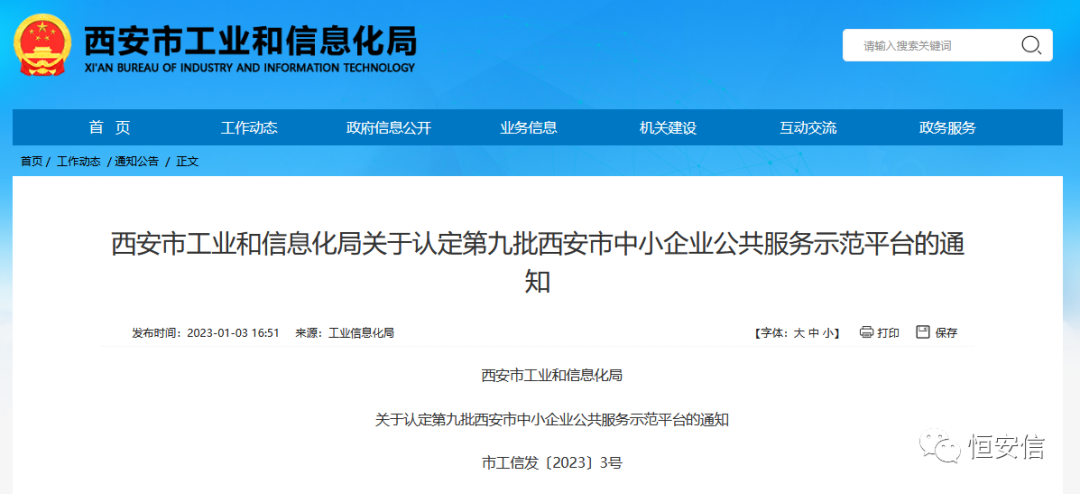The height and width of the screenshot is (494, 1080).
Task: Open the 业务信息 menu item
Action: click(x=528, y=127)
